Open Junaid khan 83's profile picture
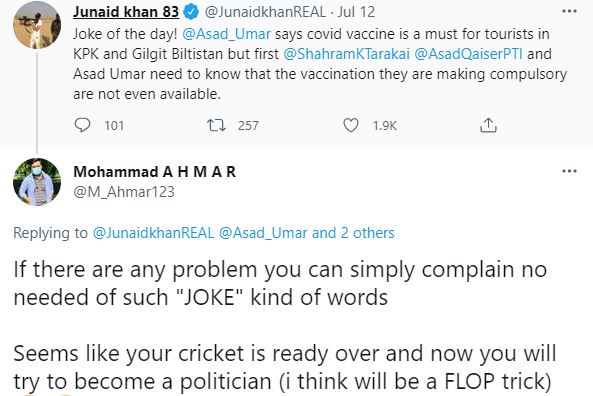This screenshot has width=593, height=396. click(37, 25)
